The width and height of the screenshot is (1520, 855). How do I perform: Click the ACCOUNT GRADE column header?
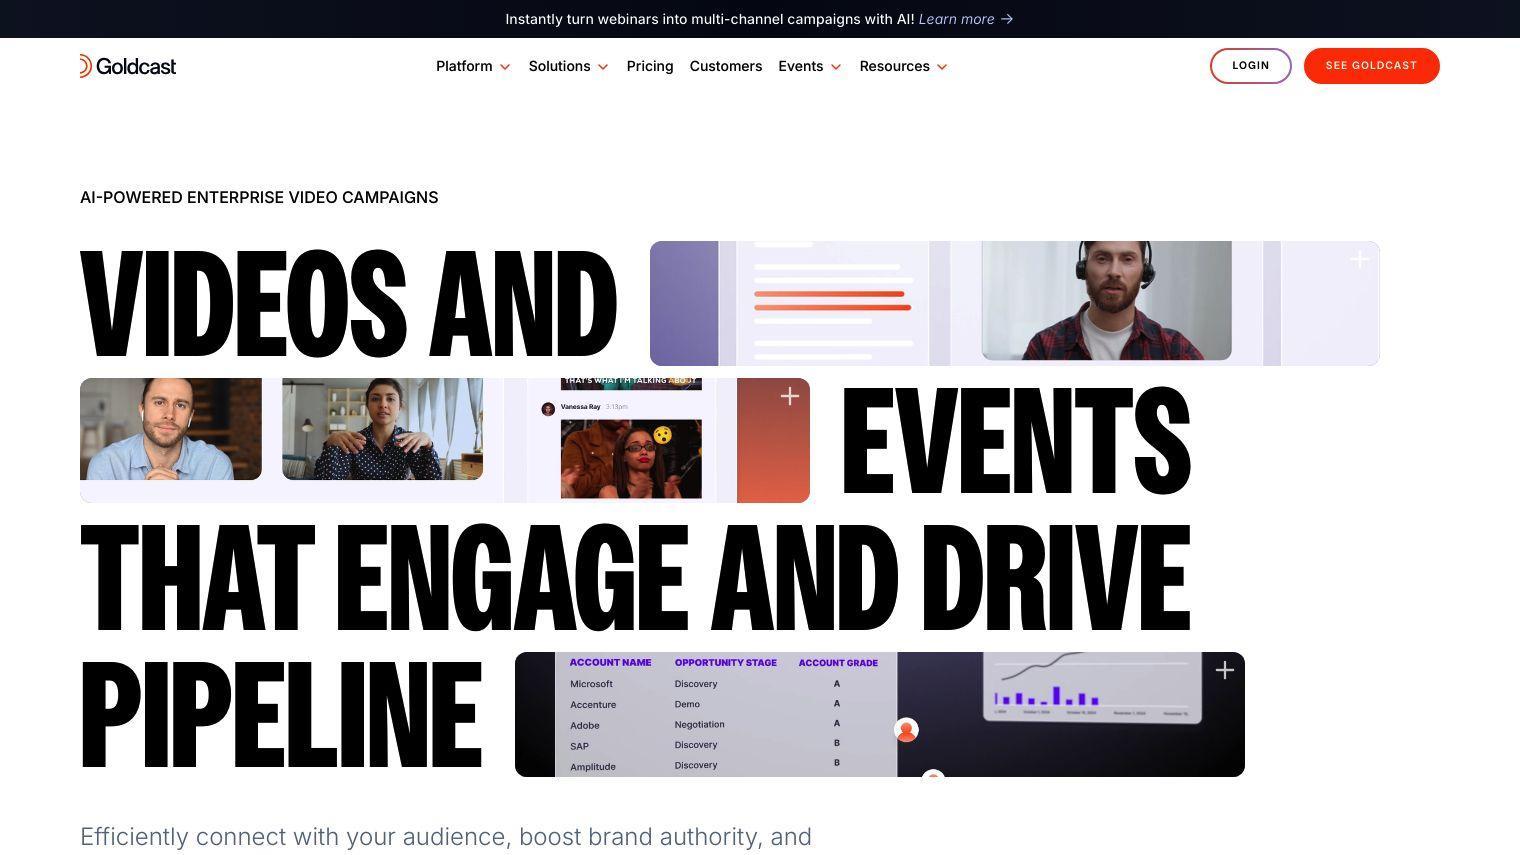(838, 662)
